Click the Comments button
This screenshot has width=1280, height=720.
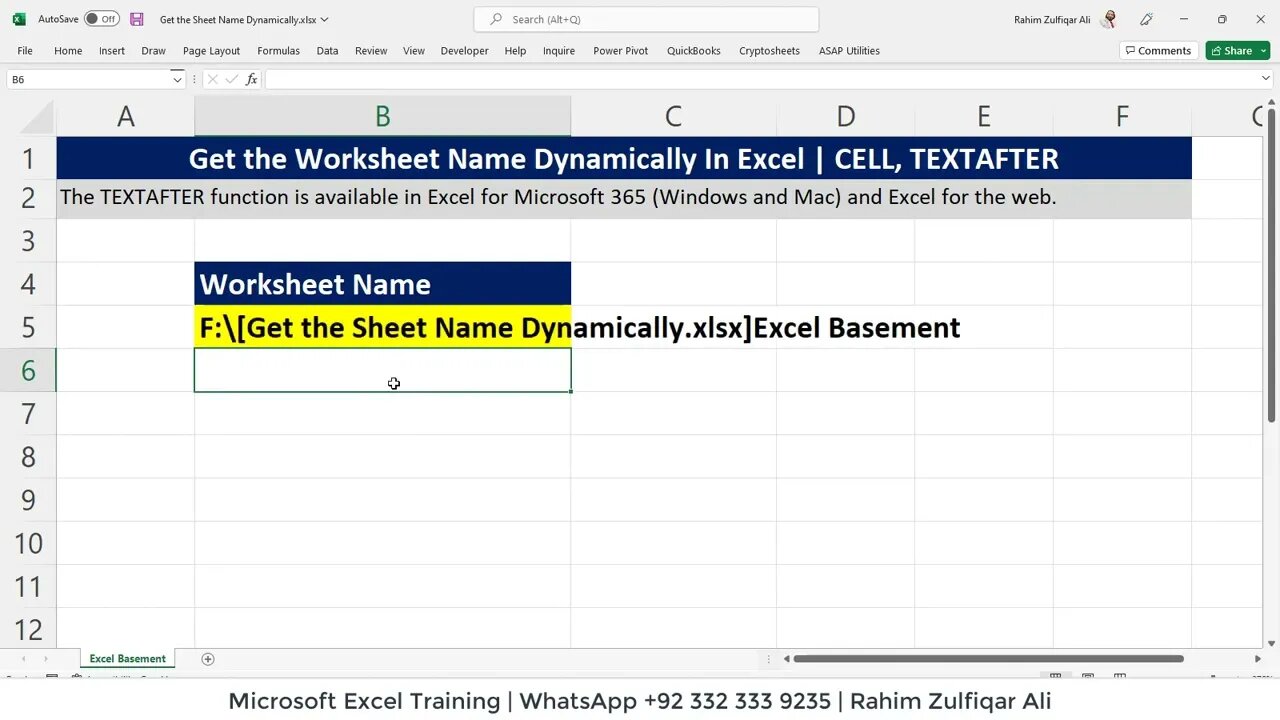pos(1158,51)
